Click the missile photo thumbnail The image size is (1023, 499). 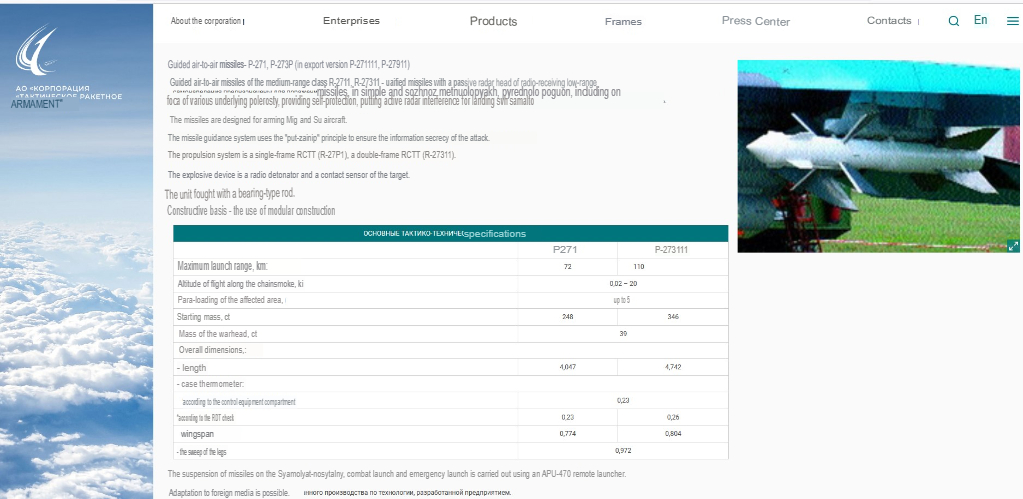[878, 155]
